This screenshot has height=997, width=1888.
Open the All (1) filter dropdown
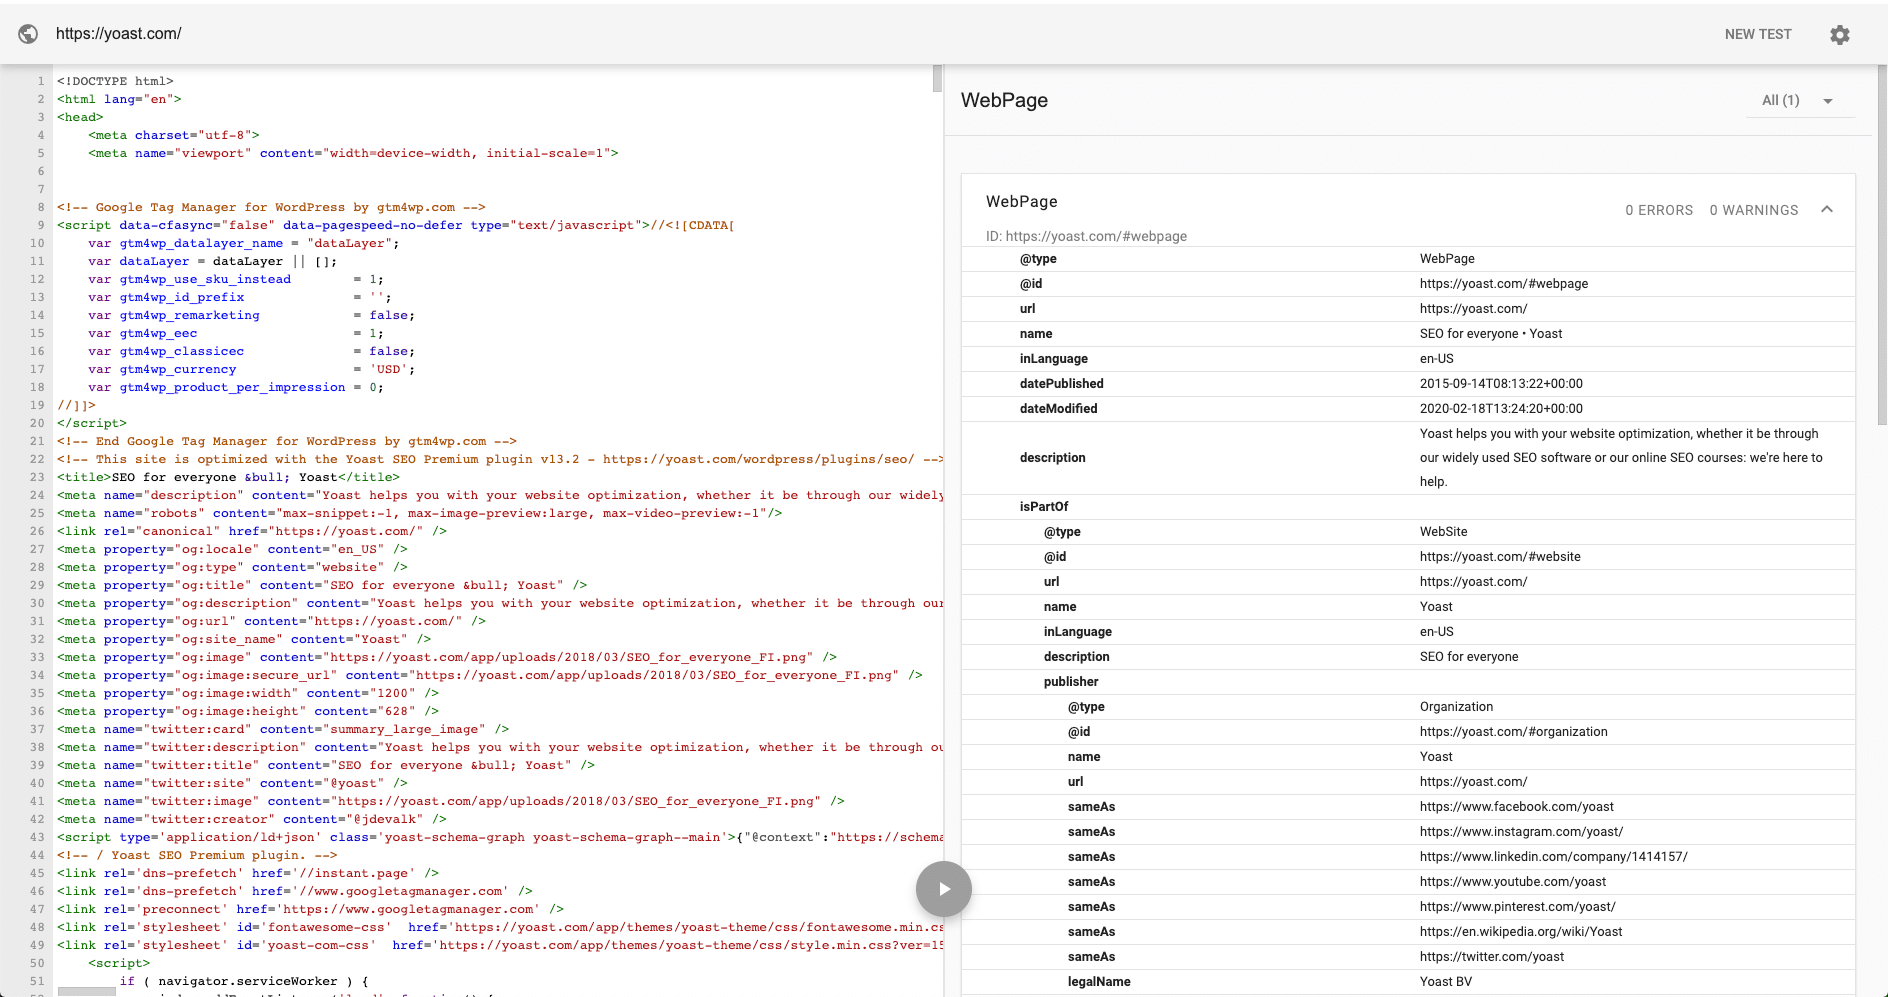coord(1798,100)
